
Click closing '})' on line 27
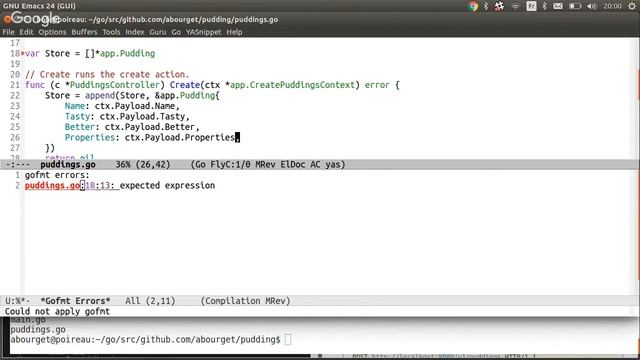pyautogui.click(x=50, y=148)
